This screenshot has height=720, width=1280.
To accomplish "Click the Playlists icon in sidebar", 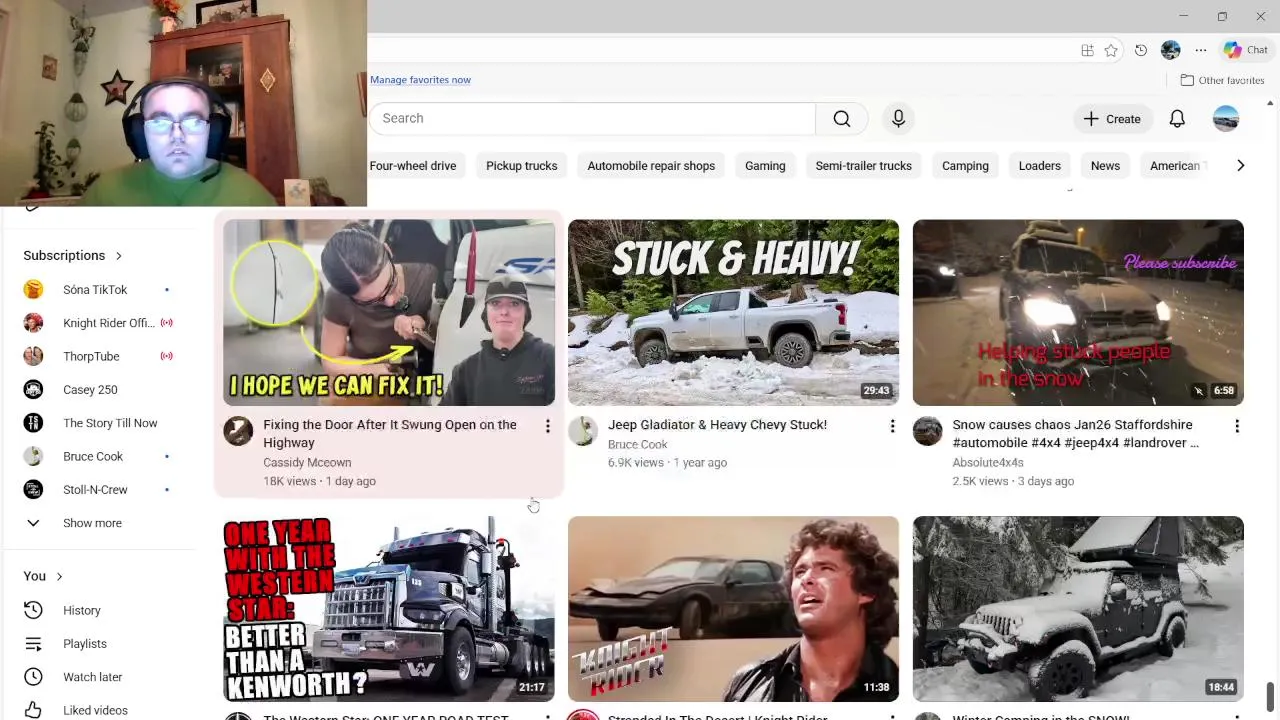I will (33, 644).
